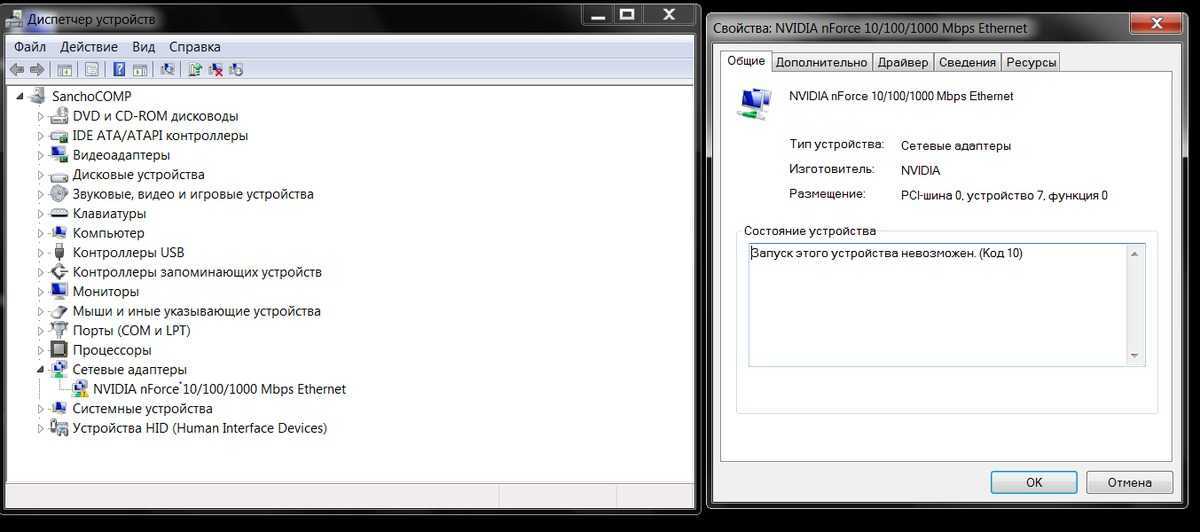This screenshot has width=1200, height=532.
Task: Click the Forward arrow in Device Manager toolbar
Action: point(37,69)
